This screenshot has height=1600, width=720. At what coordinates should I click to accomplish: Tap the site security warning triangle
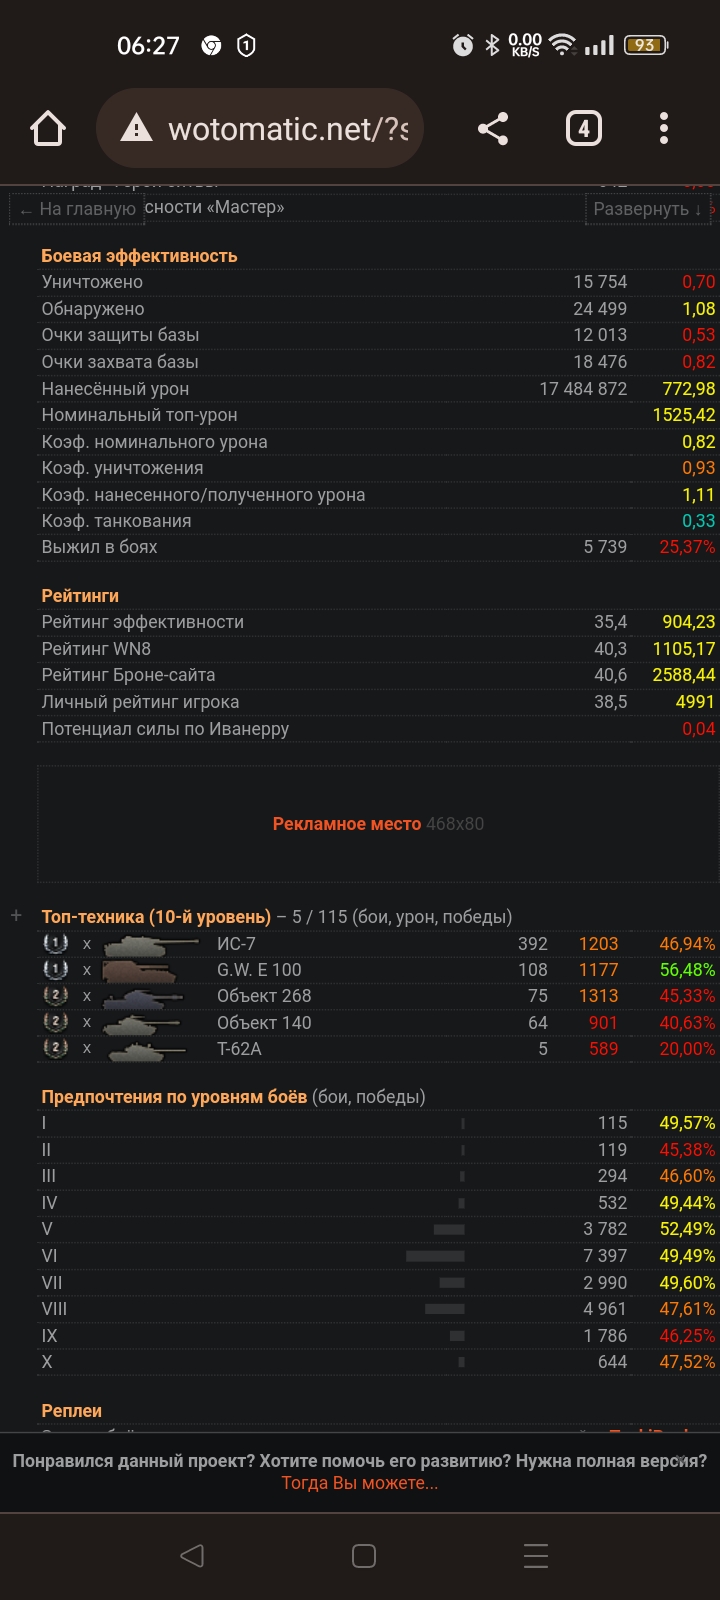[x=136, y=129]
